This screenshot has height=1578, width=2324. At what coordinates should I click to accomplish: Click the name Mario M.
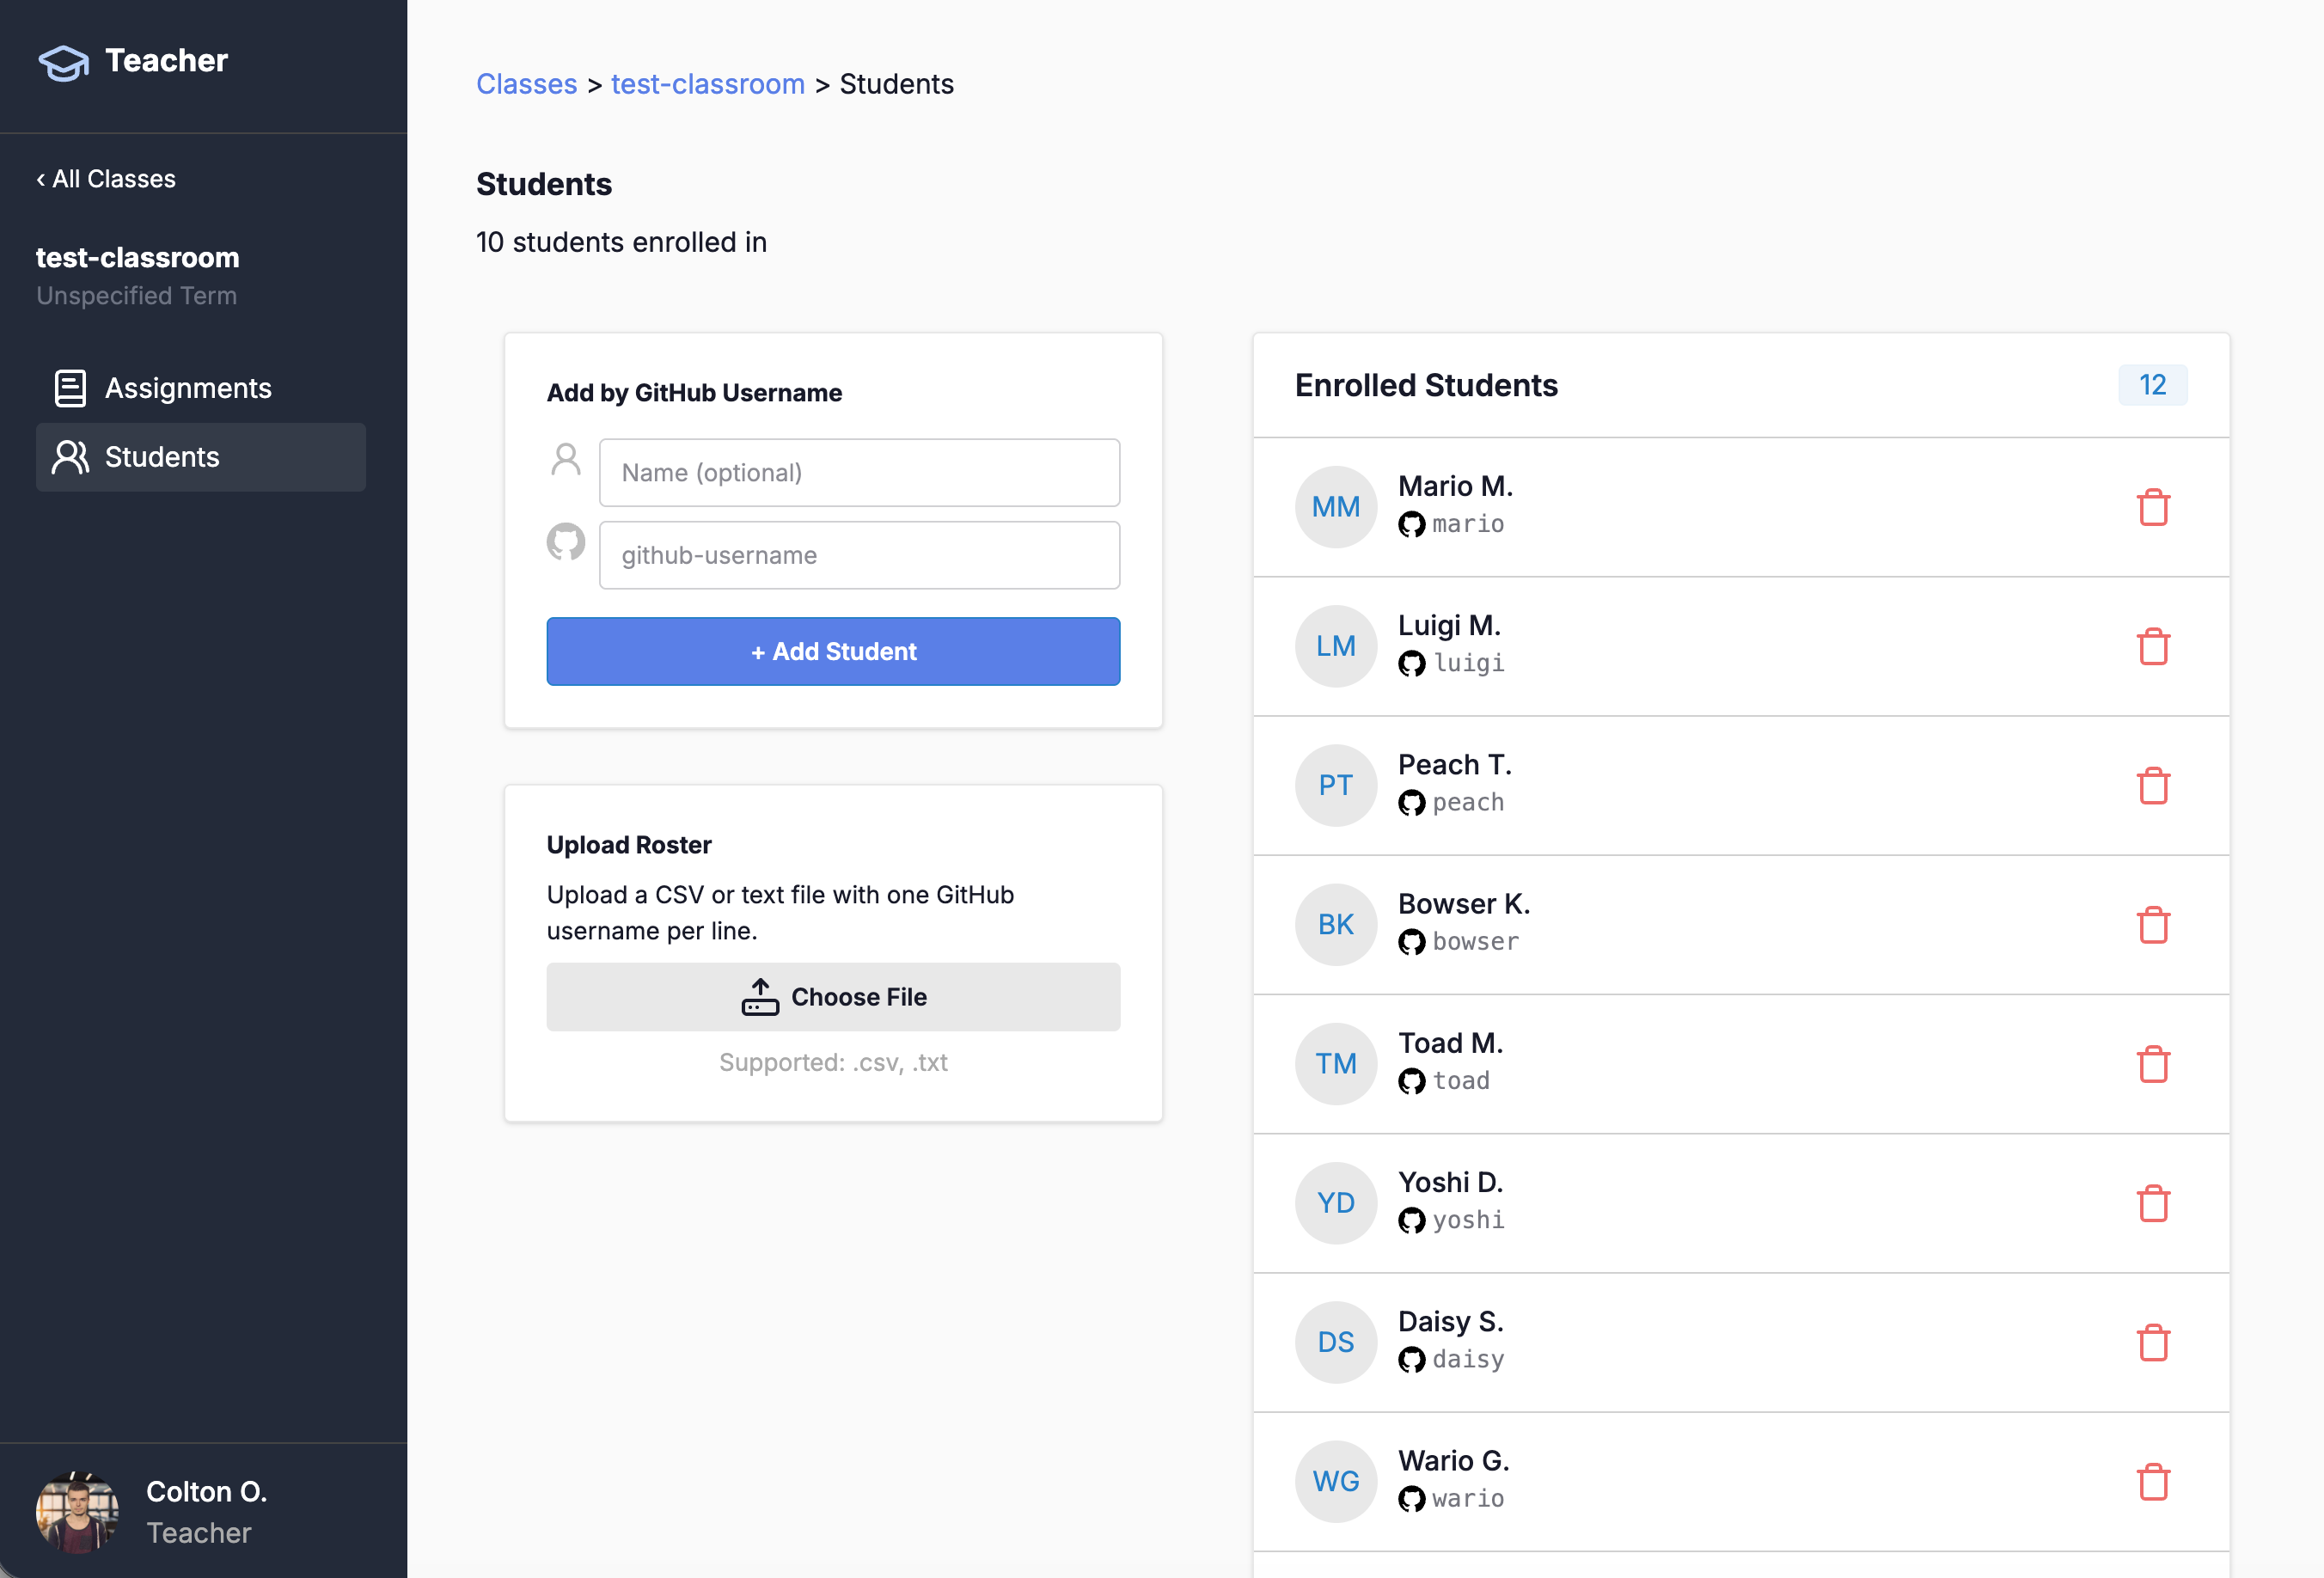1455,486
